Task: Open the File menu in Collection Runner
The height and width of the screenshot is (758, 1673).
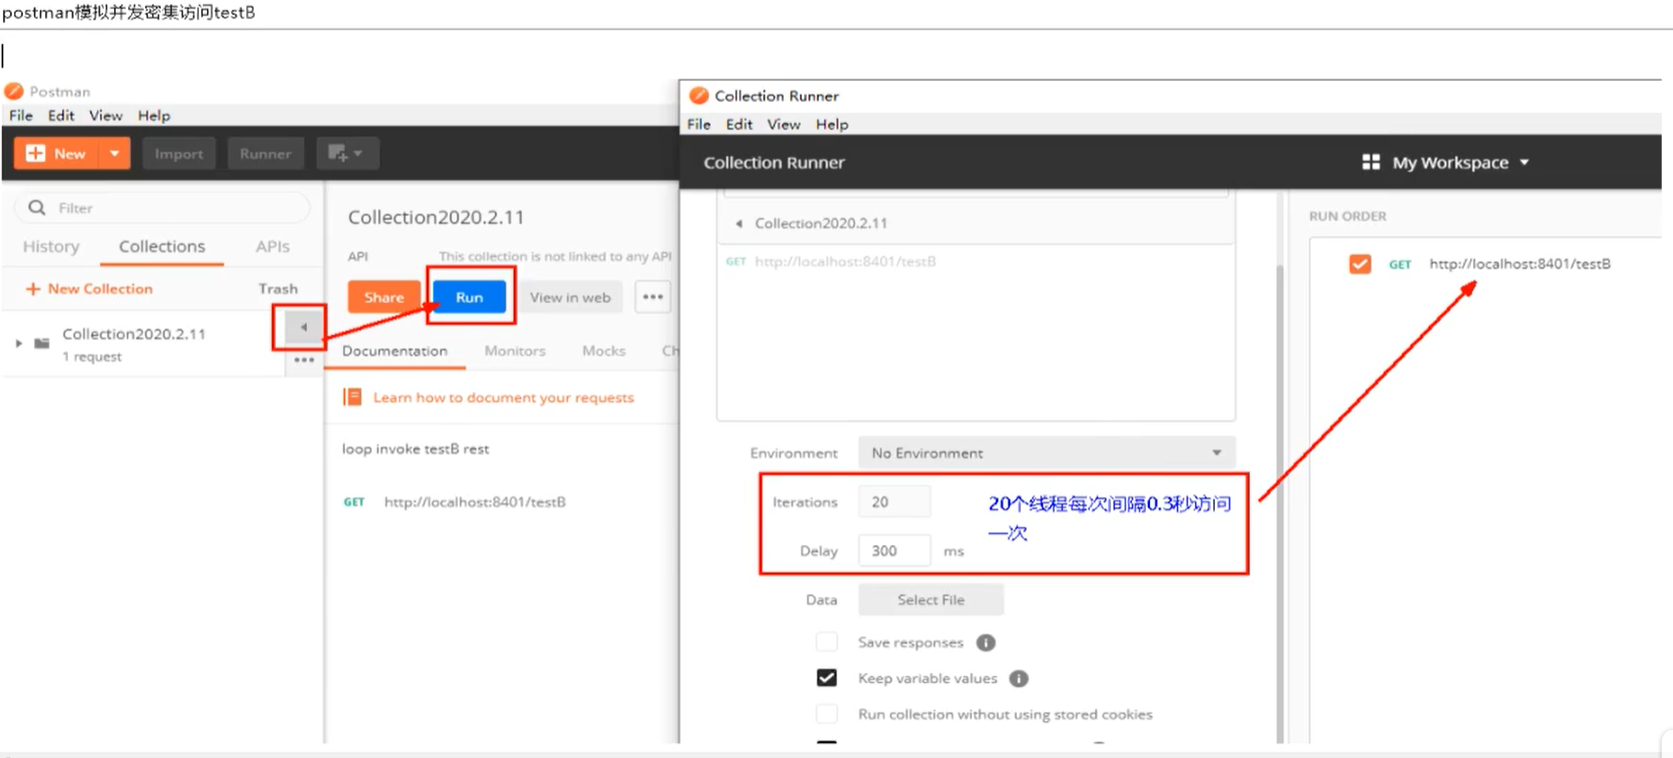Action: coord(699,124)
